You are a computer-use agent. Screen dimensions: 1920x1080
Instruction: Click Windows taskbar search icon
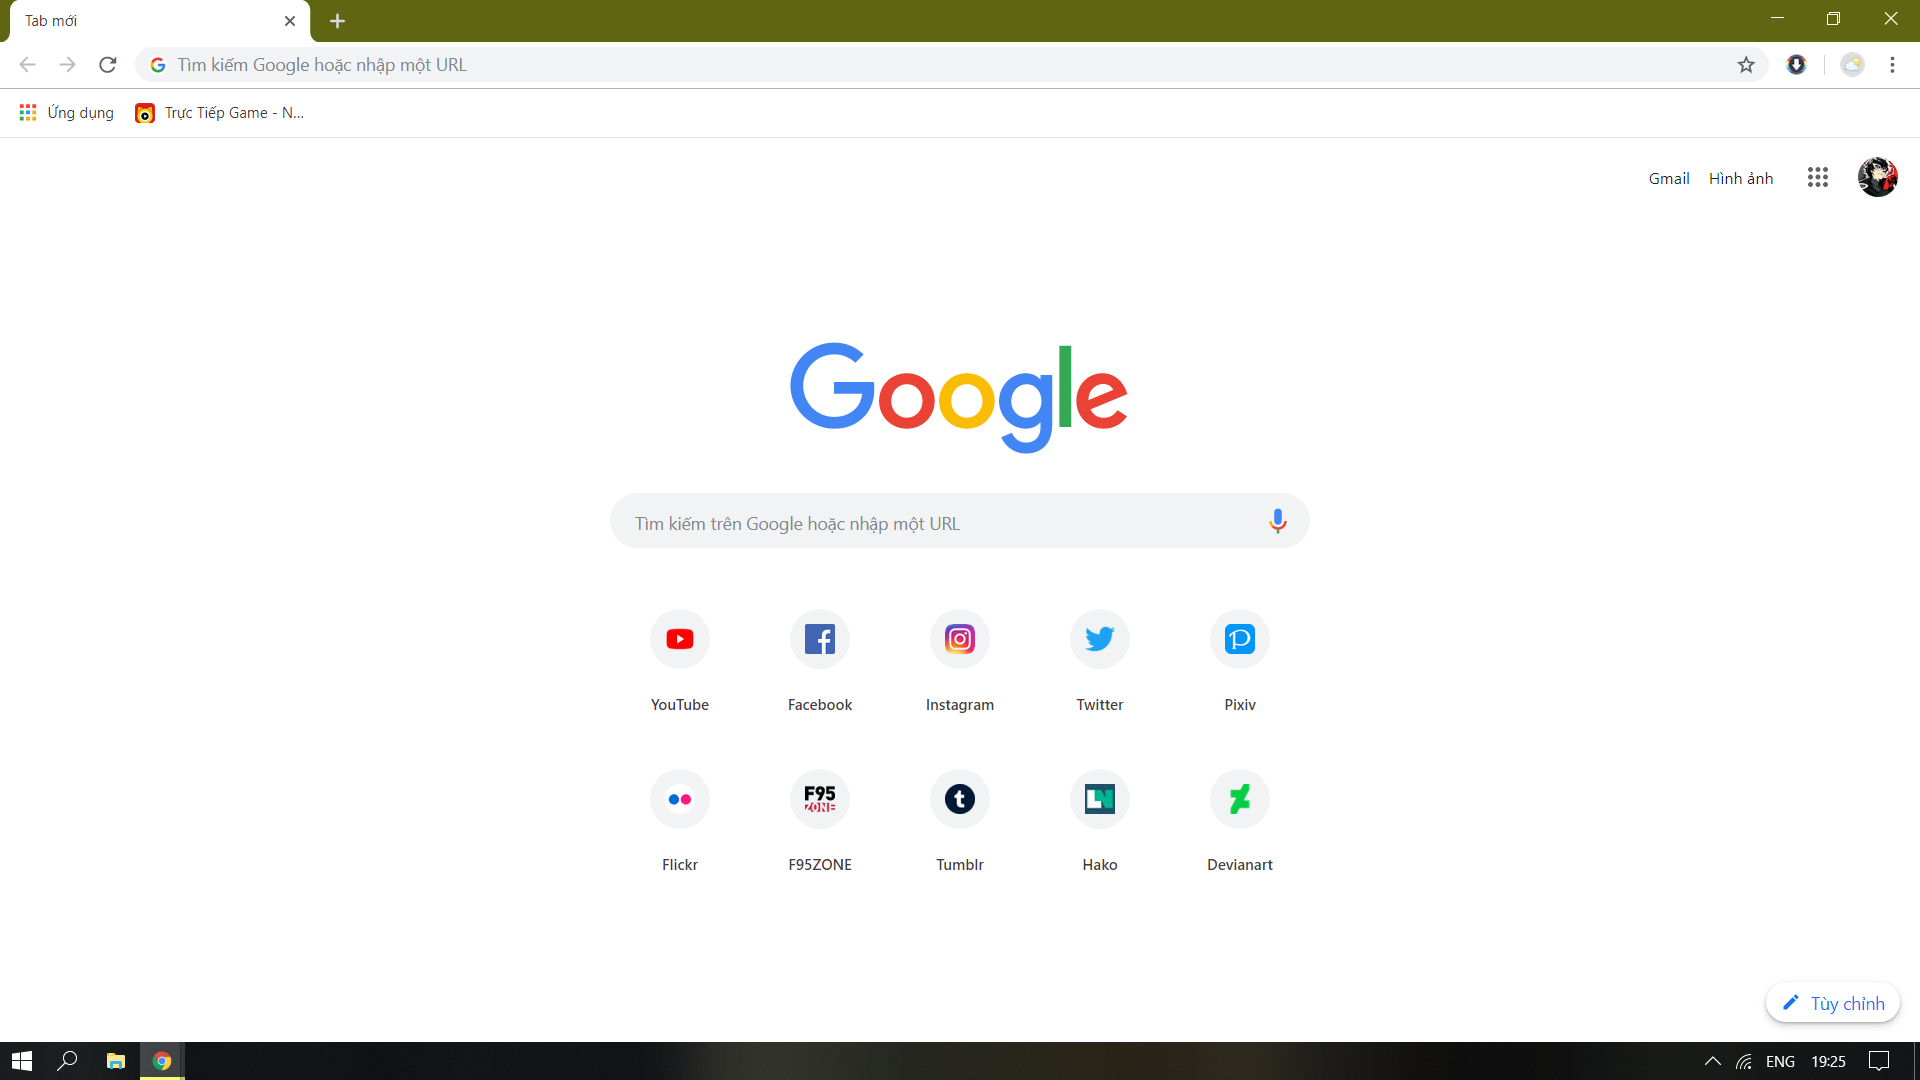coord(69,1059)
